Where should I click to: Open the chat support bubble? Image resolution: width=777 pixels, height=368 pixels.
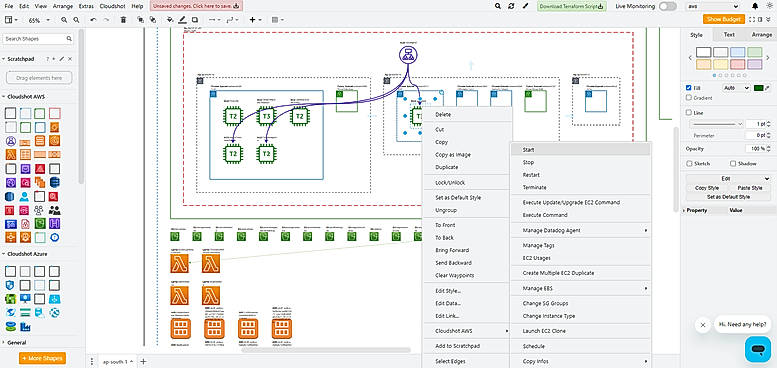click(758, 349)
